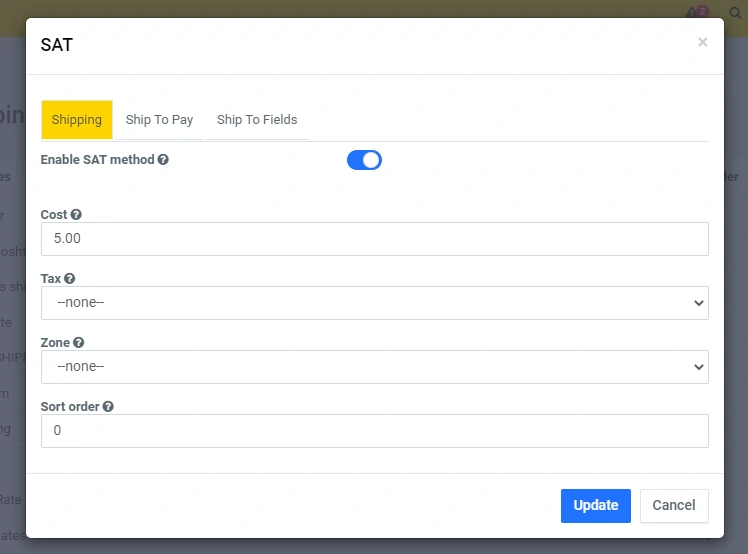
Task: Click the SAT dialog title
Action: (x=56, y=45)
